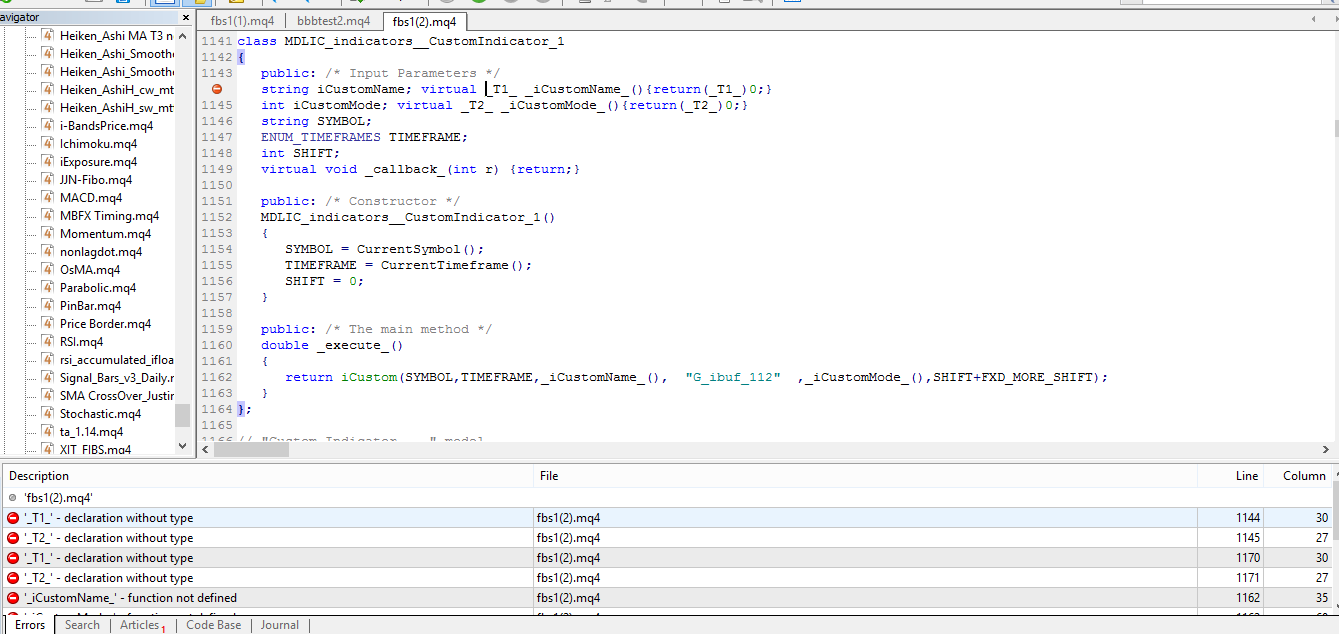Click the RSI.mq4 file icon
The height and width of the screenshot is (634, 1339).
[48, 342]
